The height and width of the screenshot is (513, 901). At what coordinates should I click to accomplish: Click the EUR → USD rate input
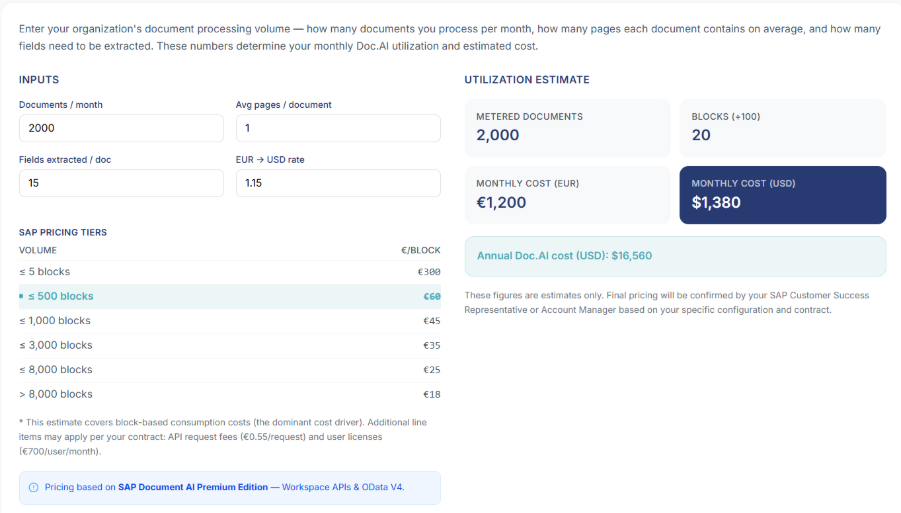click(x=338, y=183)
